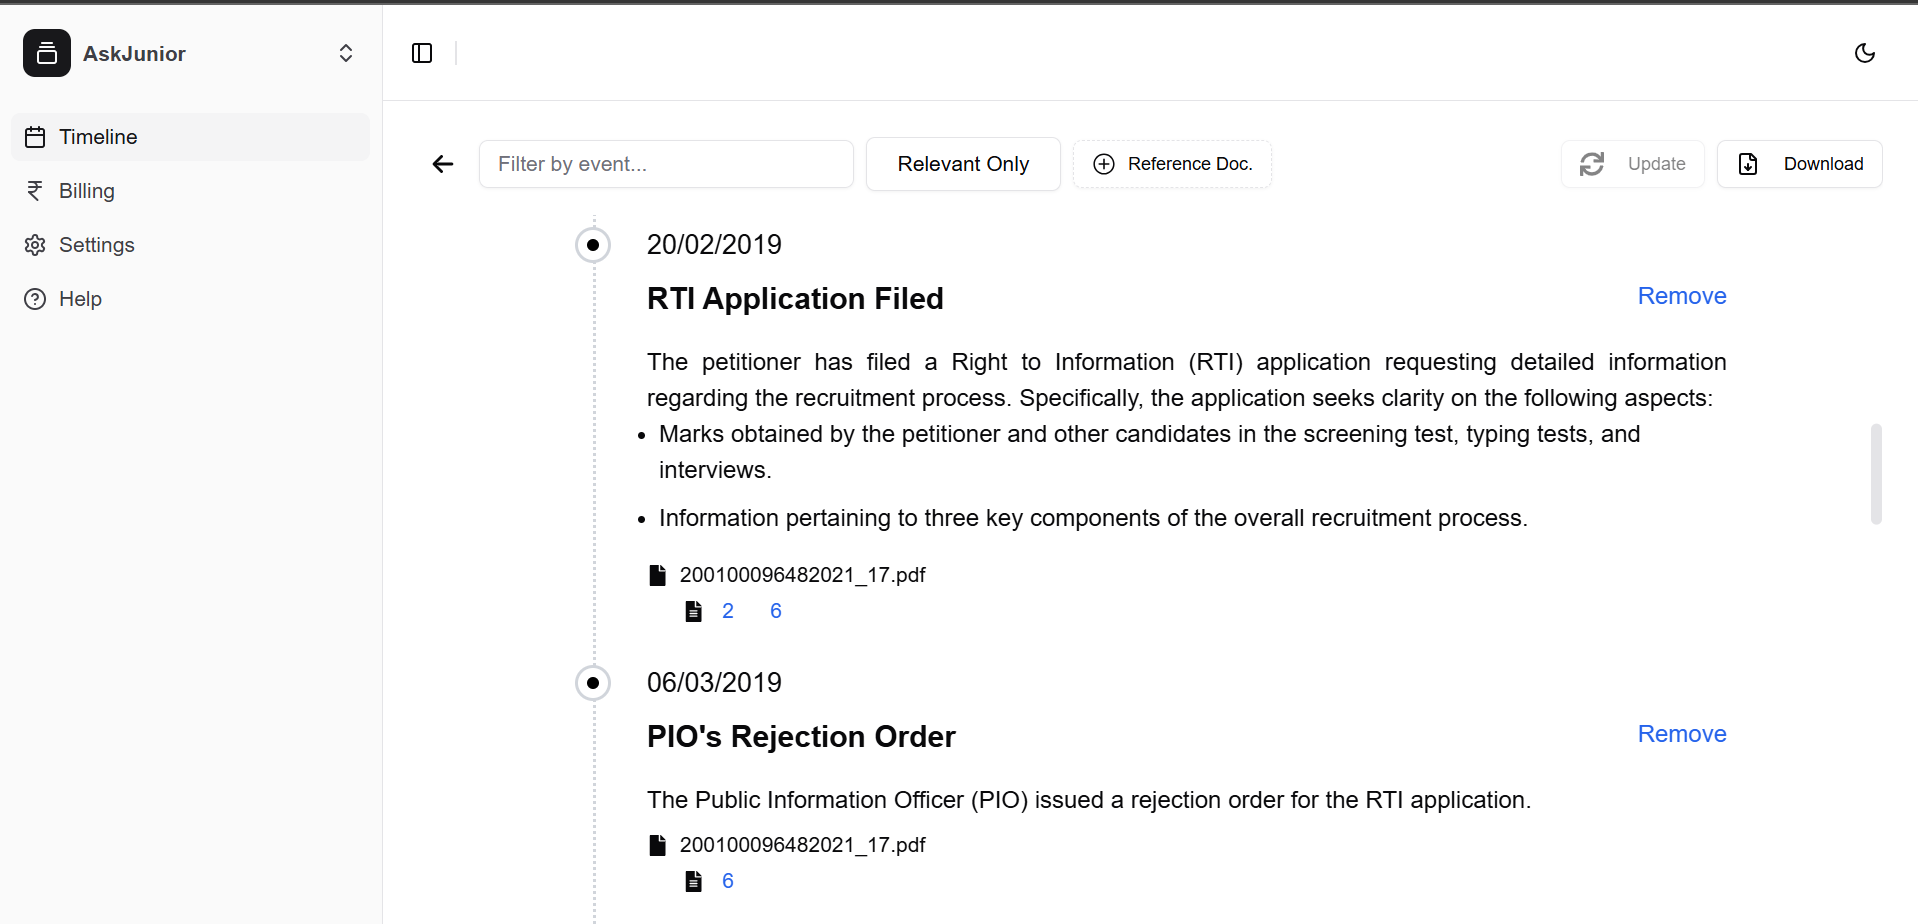1918x924 pixels.
Task: Toggle the Relevant Only filter
Action: coord(962,164)
